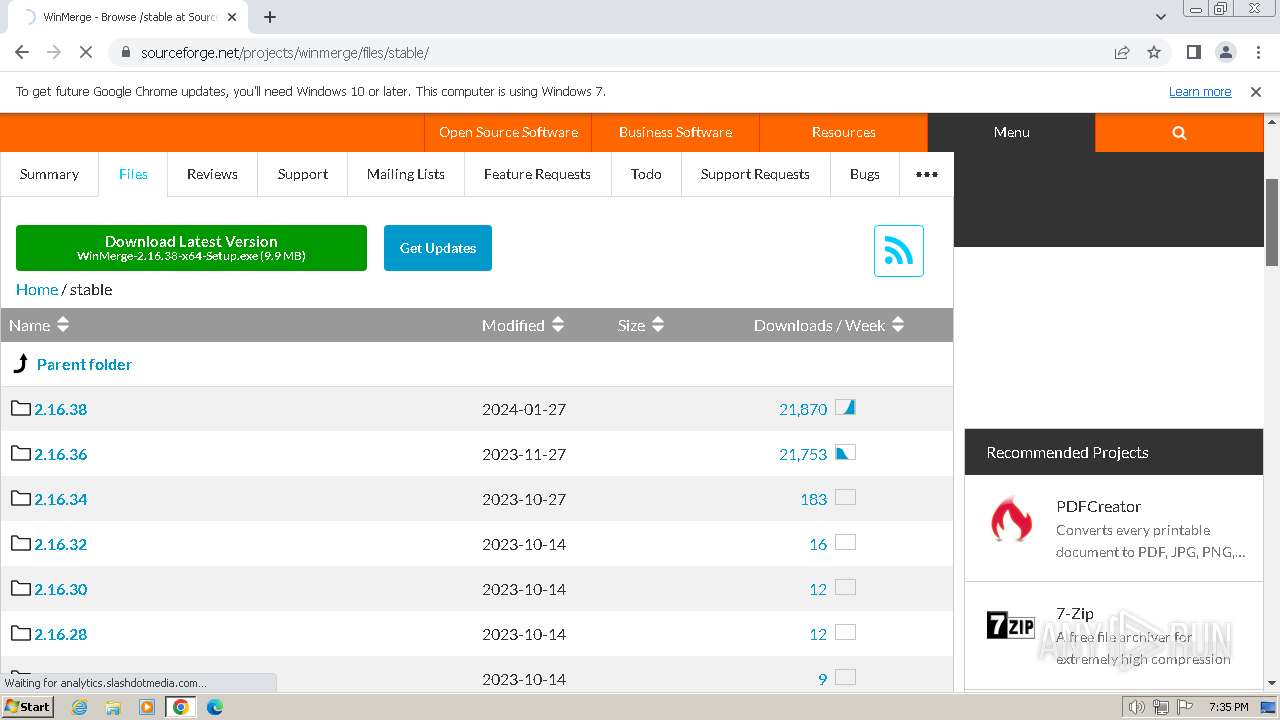Open the Support Requests tab

coord(755,174)
